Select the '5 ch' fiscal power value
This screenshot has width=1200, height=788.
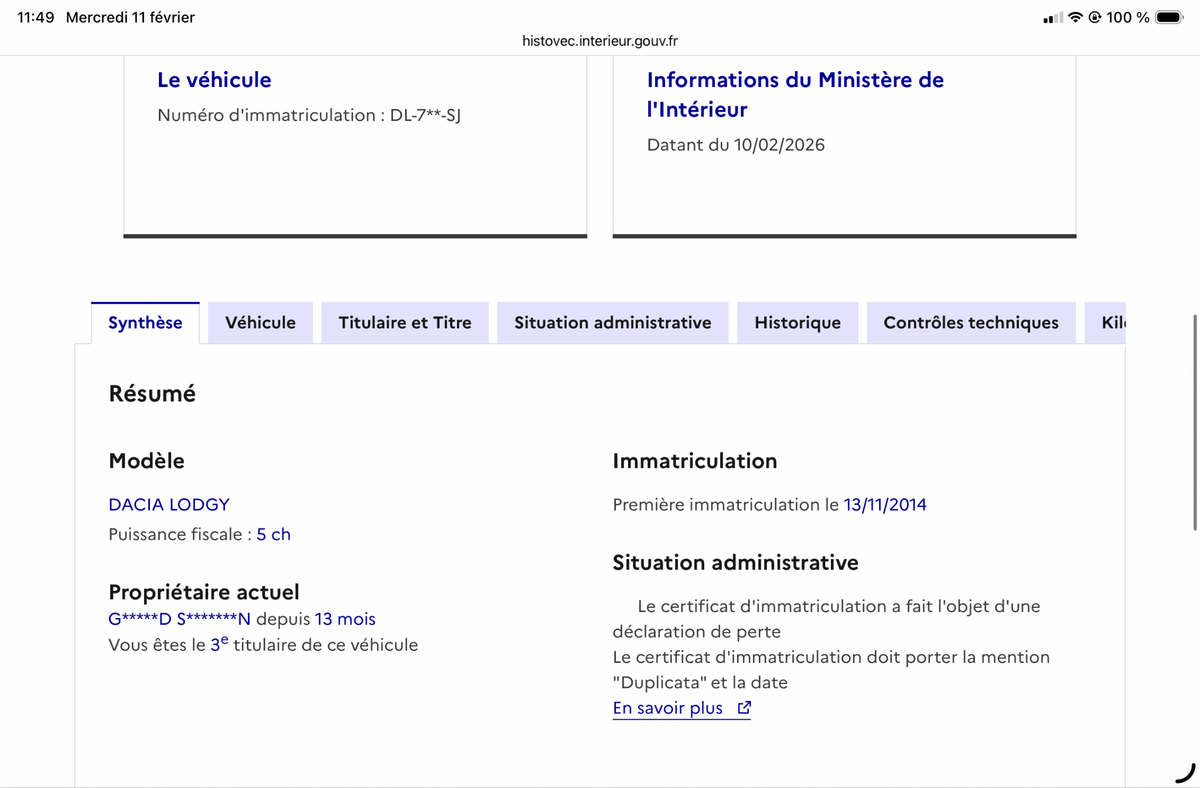coord(274,534)
